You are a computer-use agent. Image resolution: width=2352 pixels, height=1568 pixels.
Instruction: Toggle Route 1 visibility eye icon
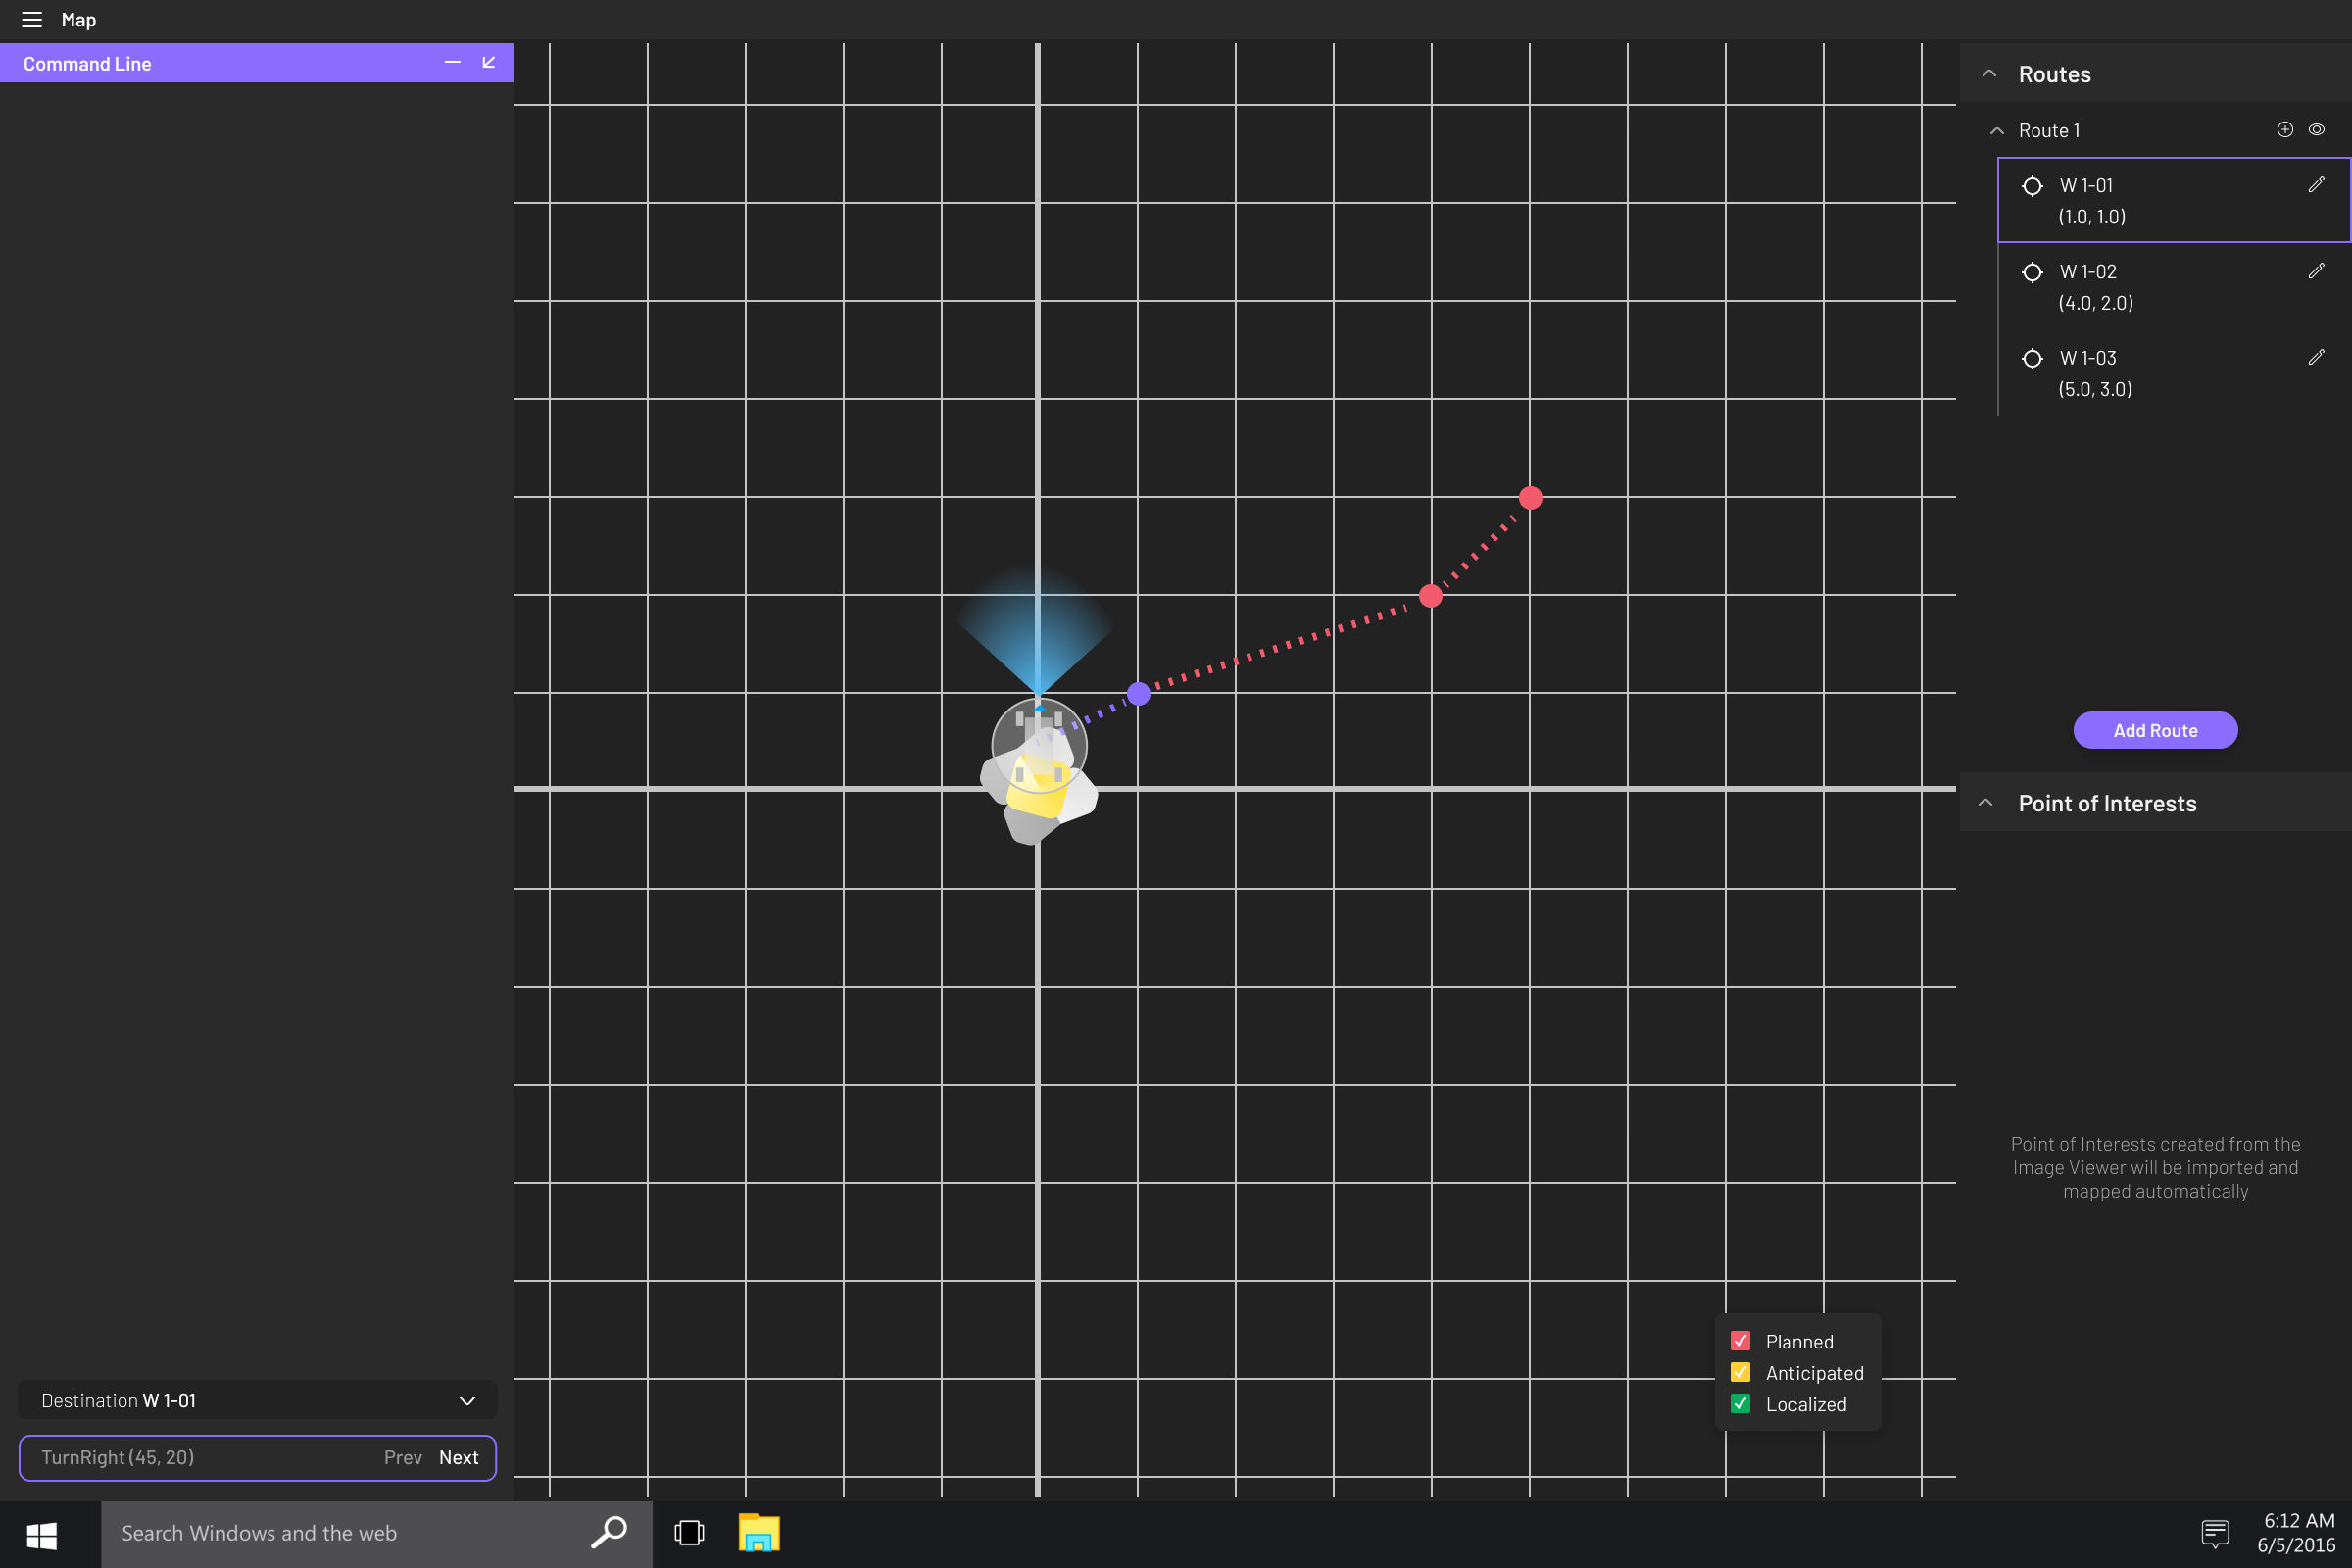(x=2317, y=130)
